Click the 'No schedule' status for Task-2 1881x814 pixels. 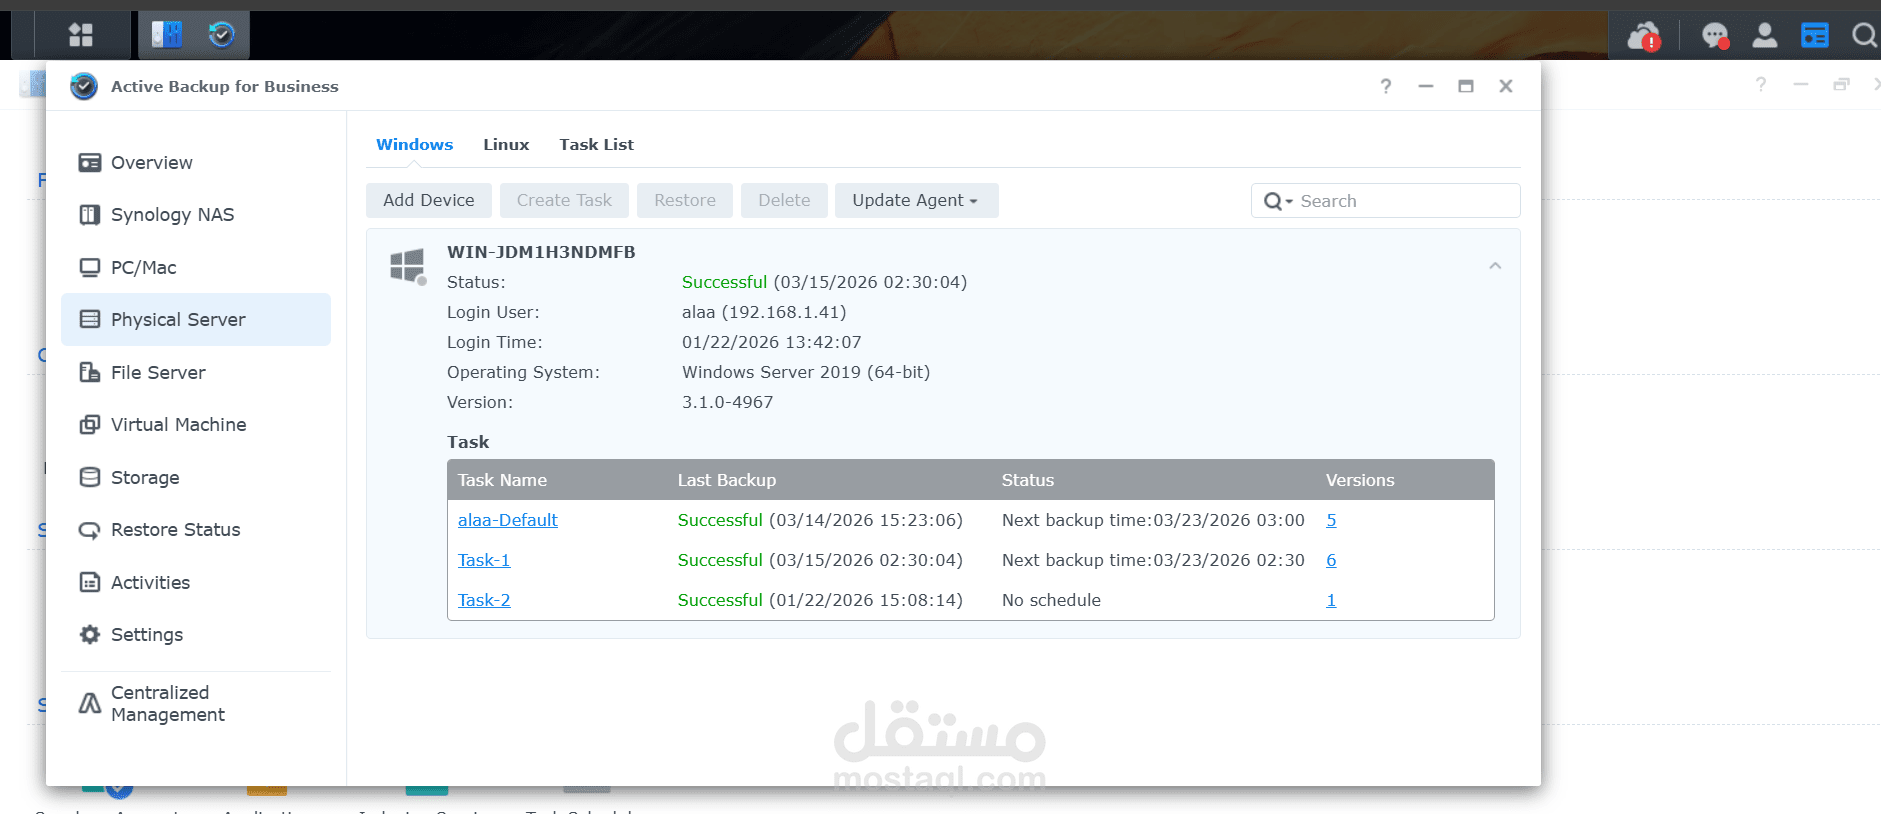[1051, 600]
